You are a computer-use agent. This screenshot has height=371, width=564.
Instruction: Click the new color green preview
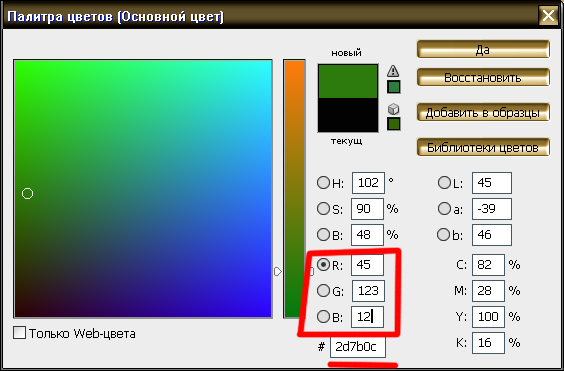(348, 81)
